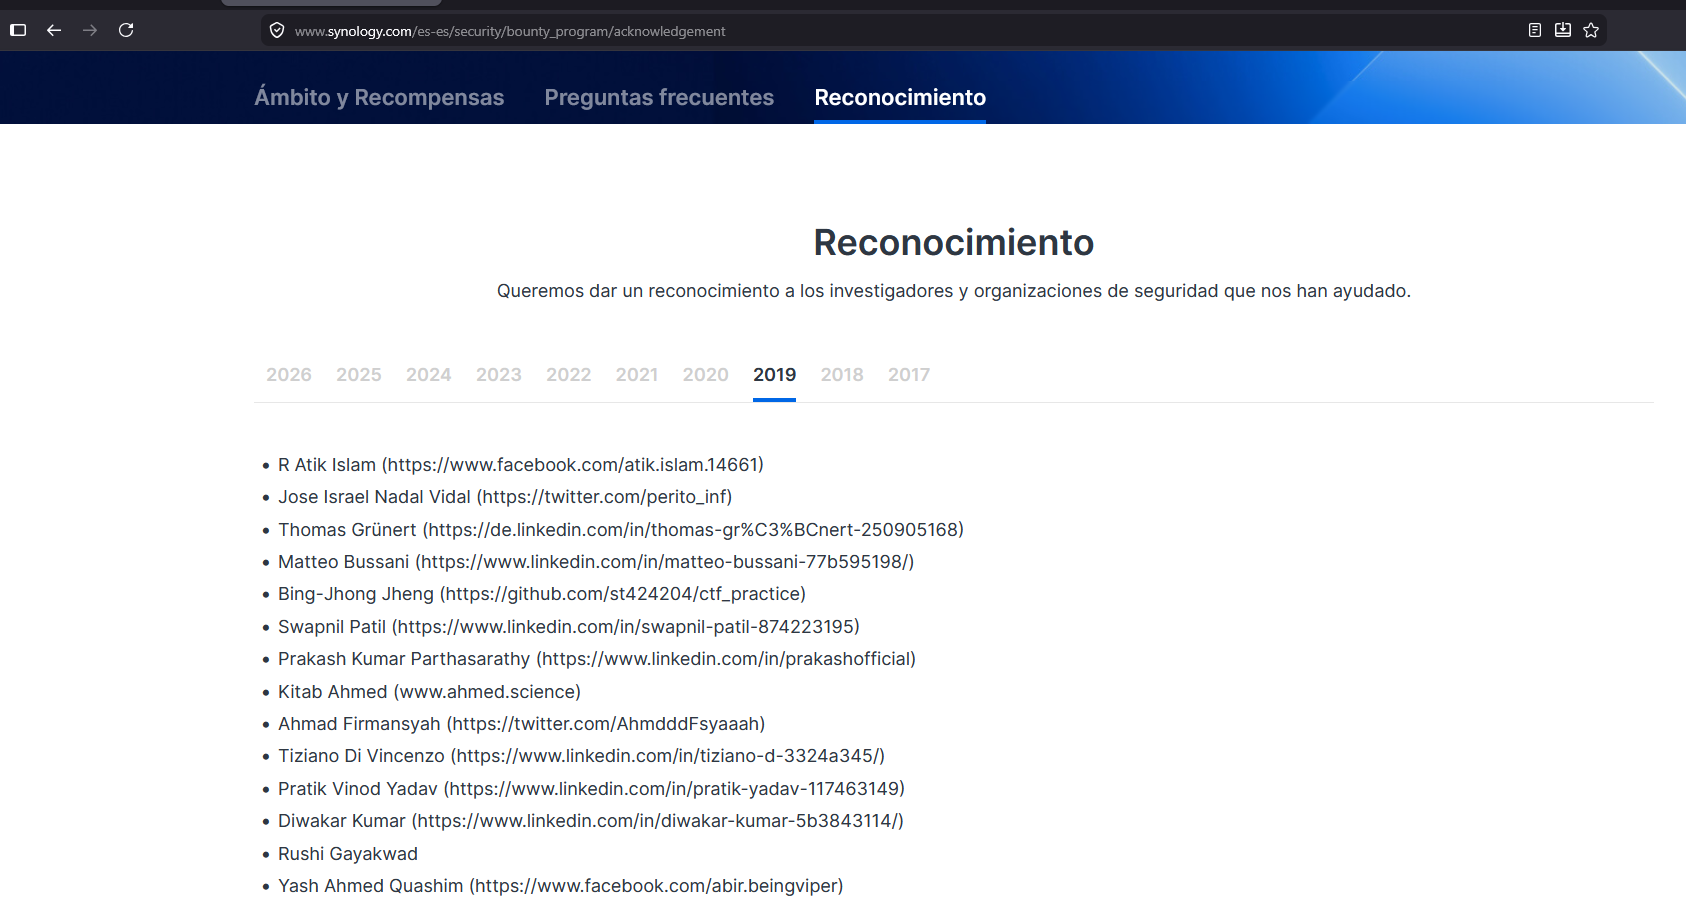Select the Rushi Gayakwad entry
The width and height of the screenshot is (1686, 899).
(348, 854)
